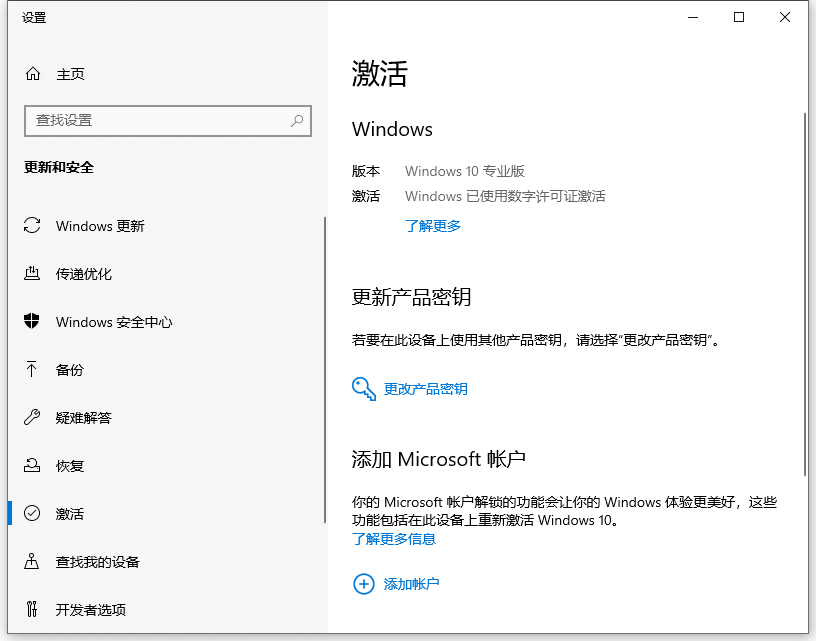Viewport: 816px width, 641px height.
Task: Click the 'Windows 10 专业版' edition text
Action: (x=465, y=171)
